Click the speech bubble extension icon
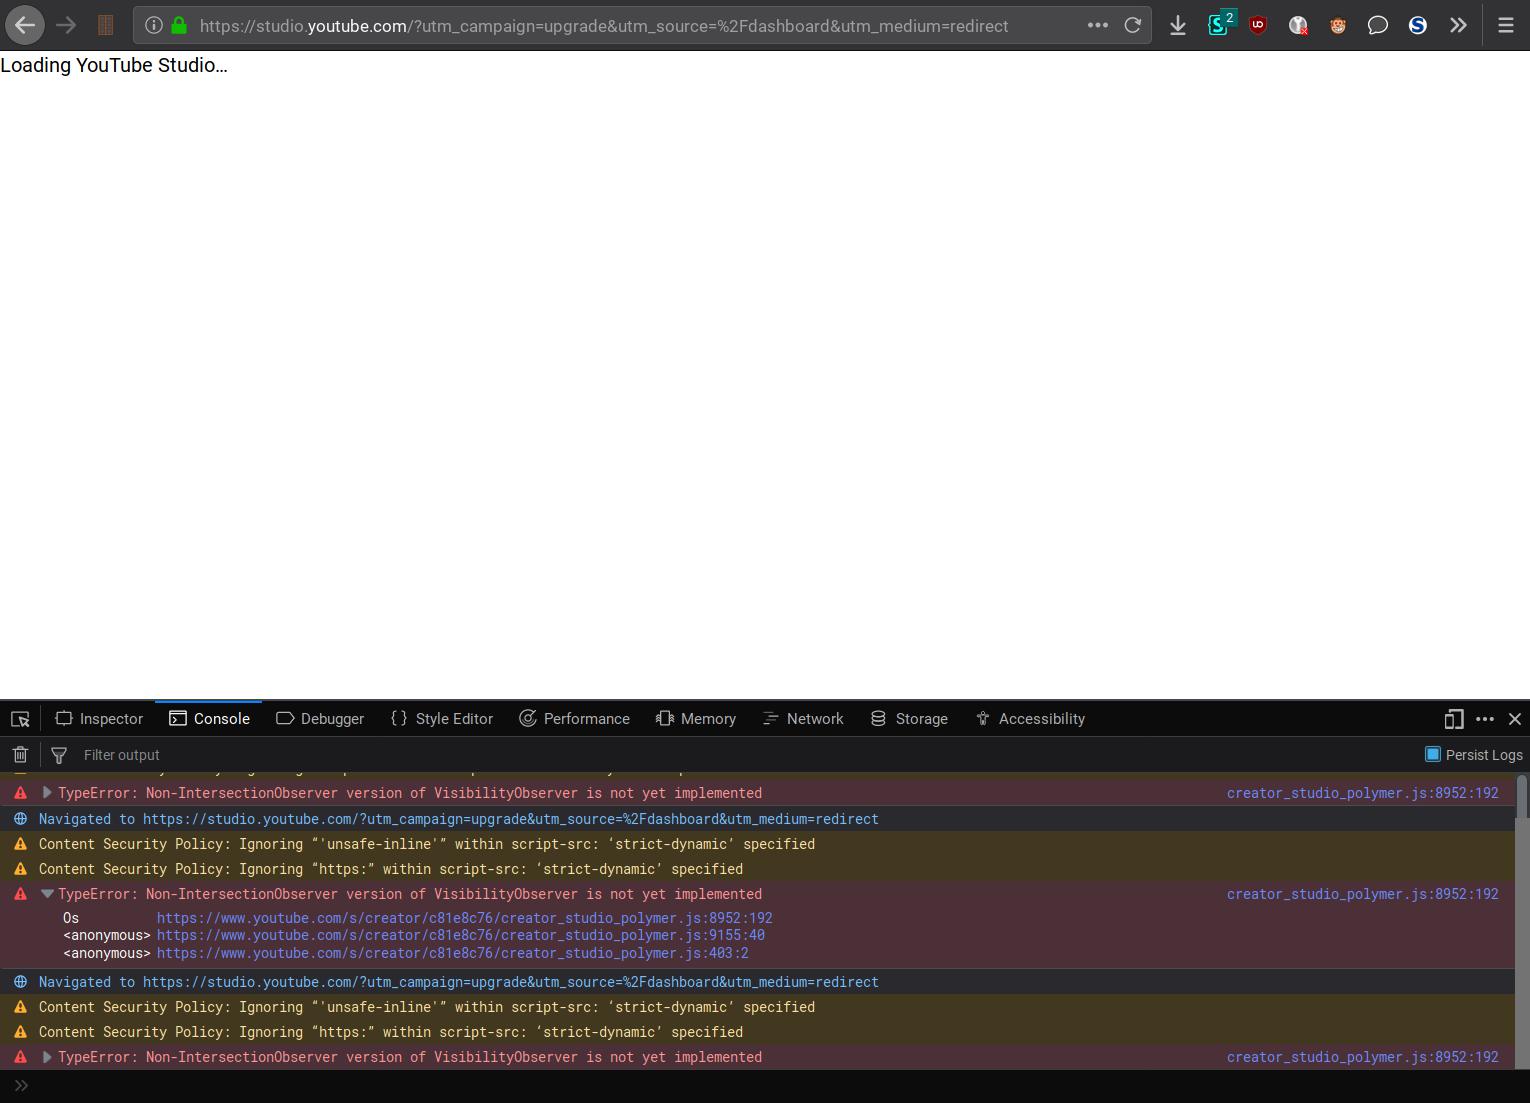The height and width of the screenshot is (1103, 1530). 1377,26
